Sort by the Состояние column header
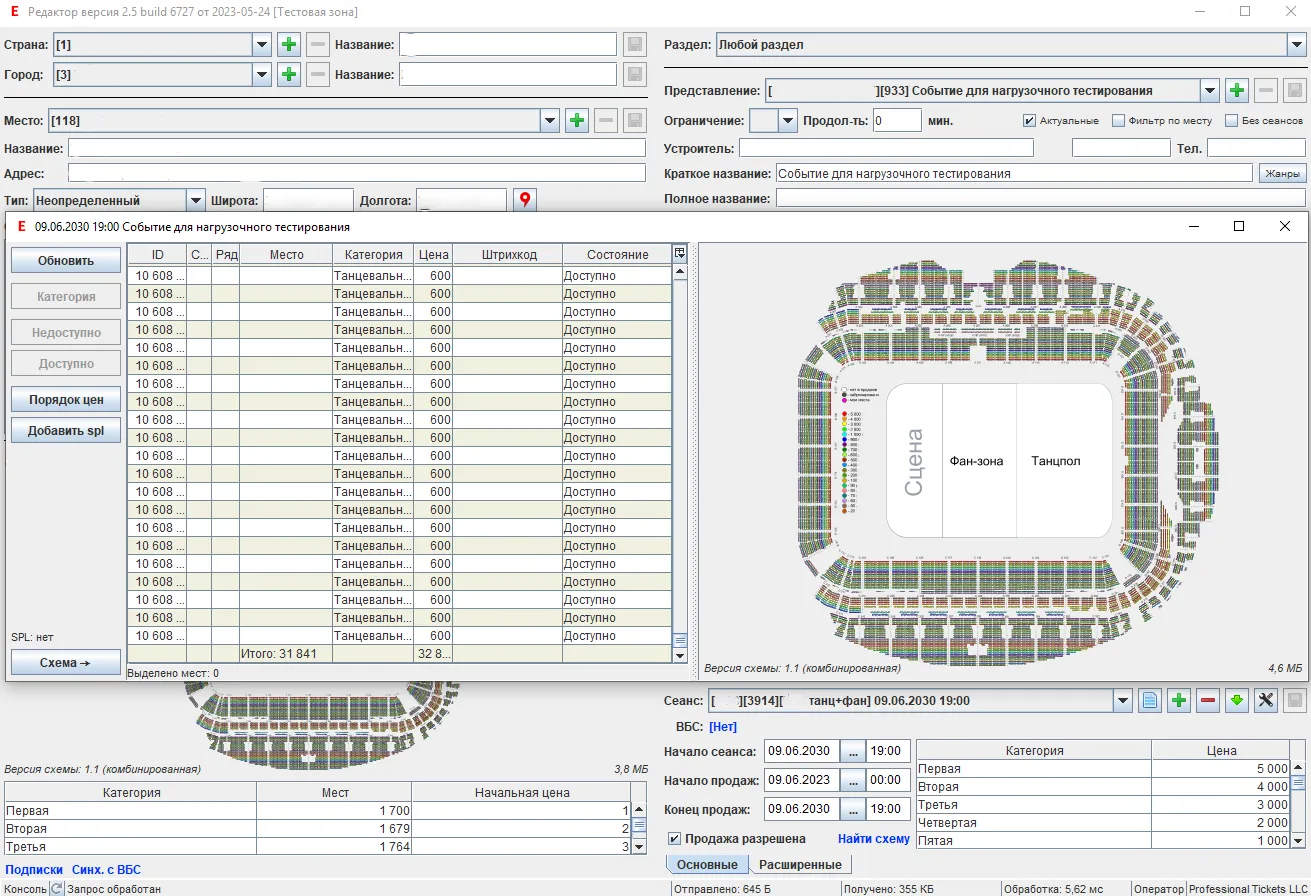Image resolution: width=1311 pixels, height=896 pixels. [617, 254]
